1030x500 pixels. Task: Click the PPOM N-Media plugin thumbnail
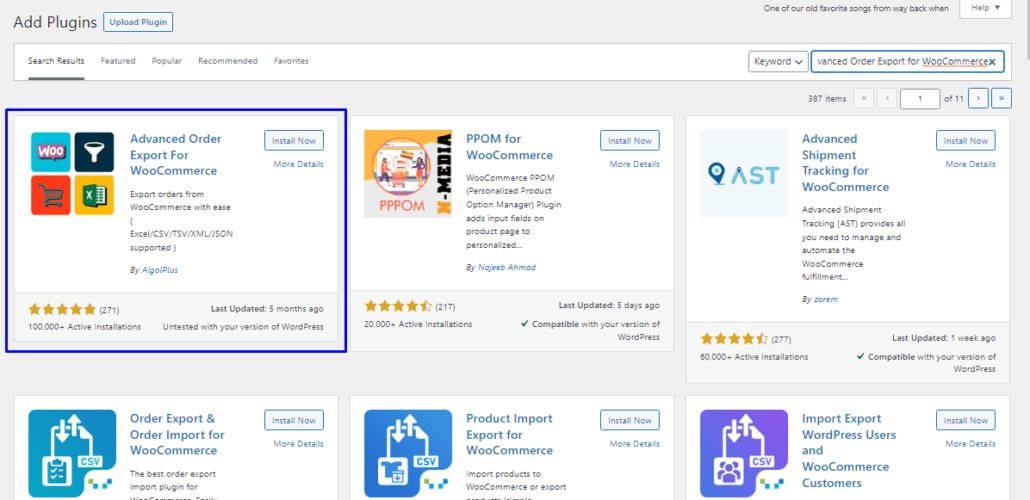pyautogui.click(x=408, y=173)
